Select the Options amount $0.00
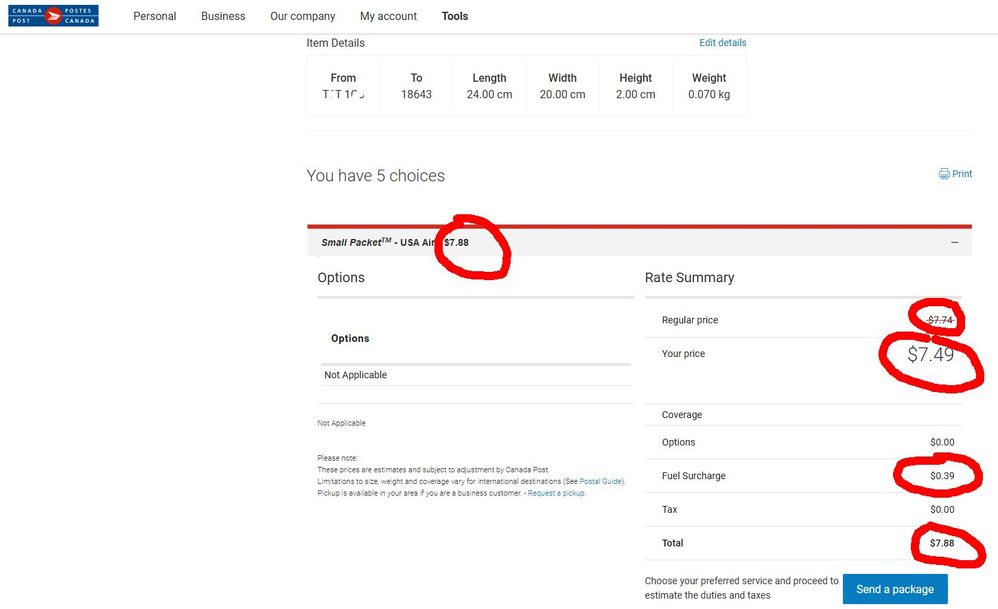The width and height of the screenshot is (998, 609). coord(942,442)
